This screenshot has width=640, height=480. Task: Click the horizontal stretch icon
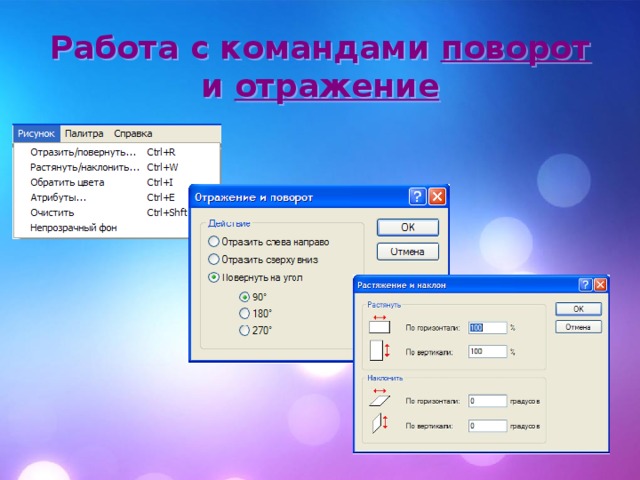pyautogui.click(x=380, y=324)
